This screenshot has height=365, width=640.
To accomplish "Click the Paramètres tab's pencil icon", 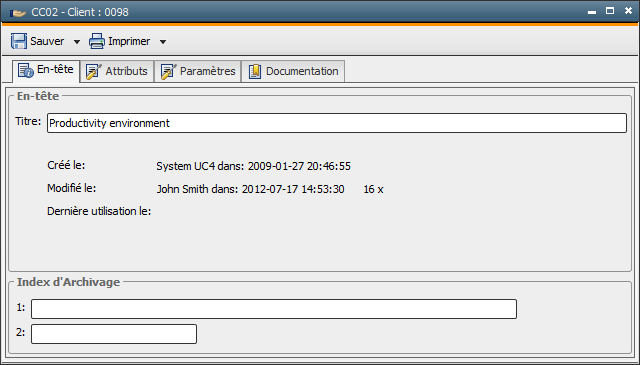I will tap(168, 71).
